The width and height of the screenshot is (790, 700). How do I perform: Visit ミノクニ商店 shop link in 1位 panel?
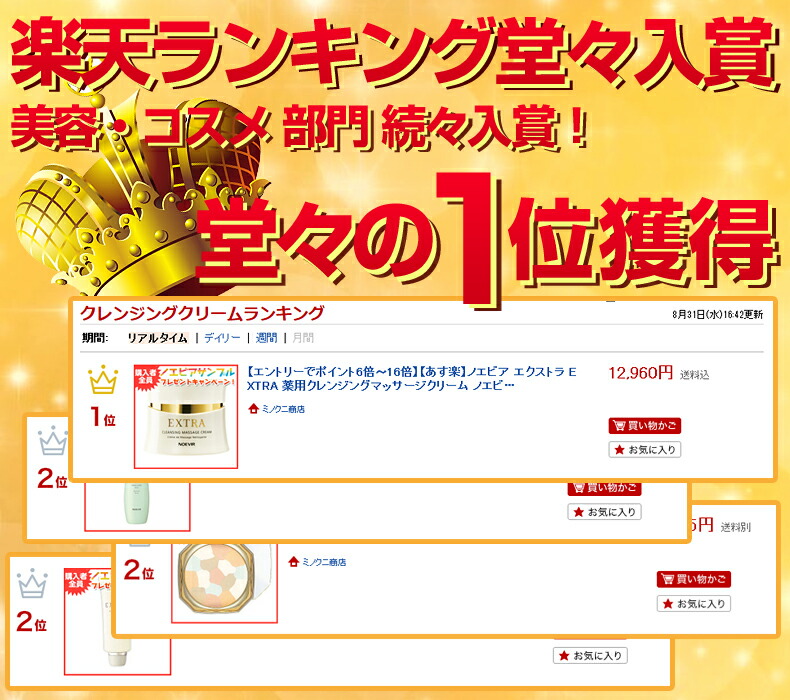point(283,409)
